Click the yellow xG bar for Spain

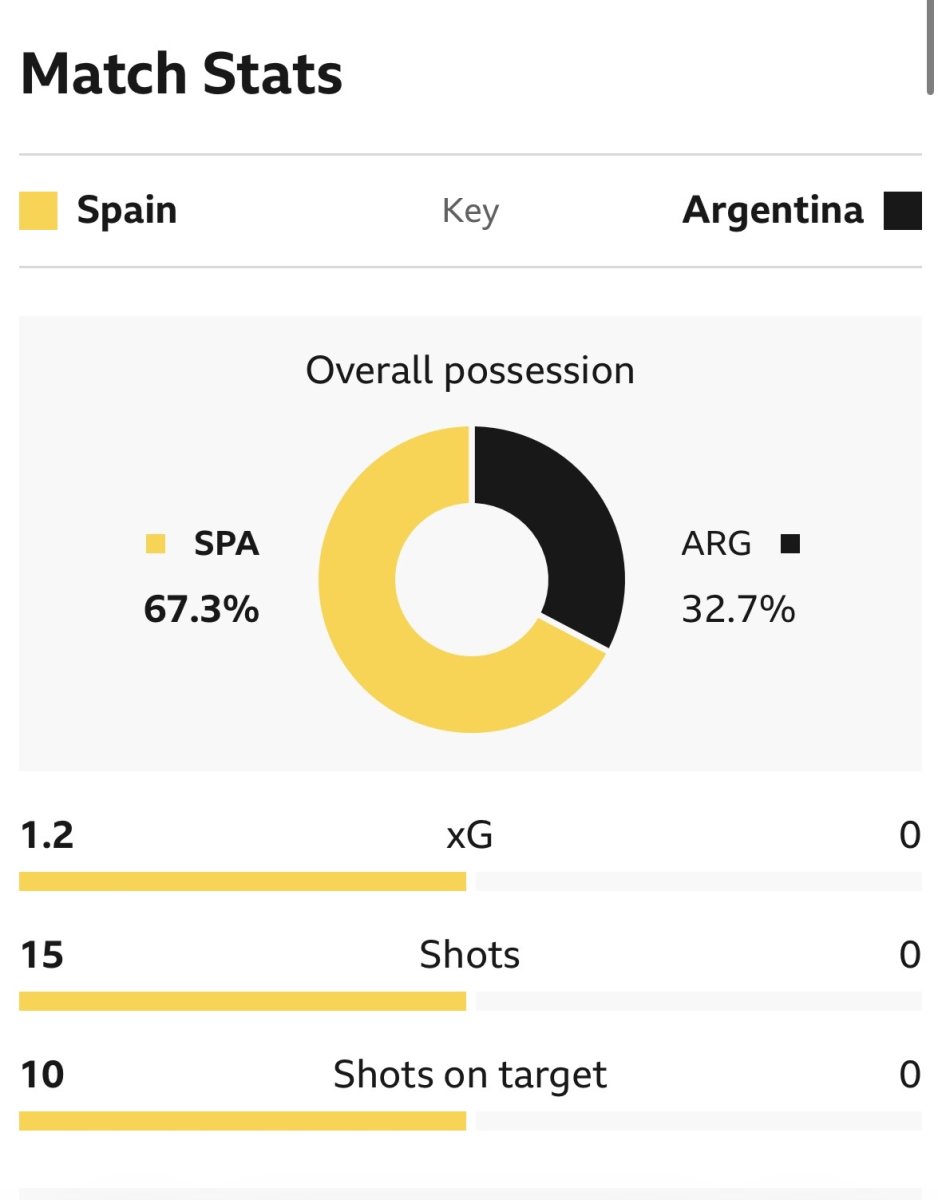click(x=242, y=881)
